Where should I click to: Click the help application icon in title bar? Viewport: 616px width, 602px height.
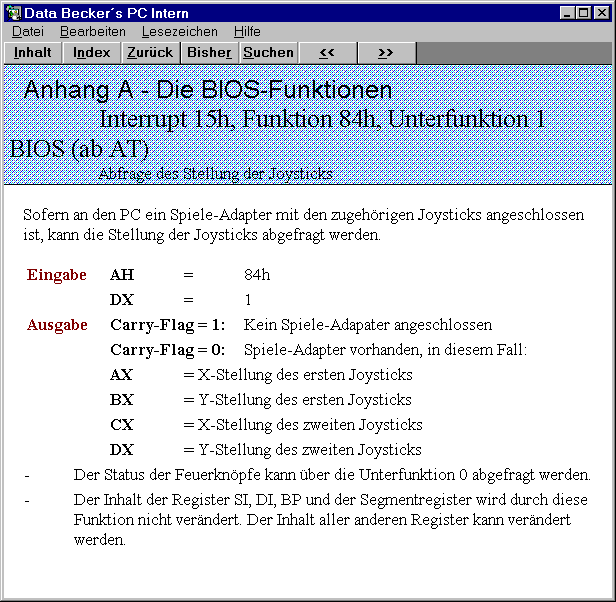13,13
